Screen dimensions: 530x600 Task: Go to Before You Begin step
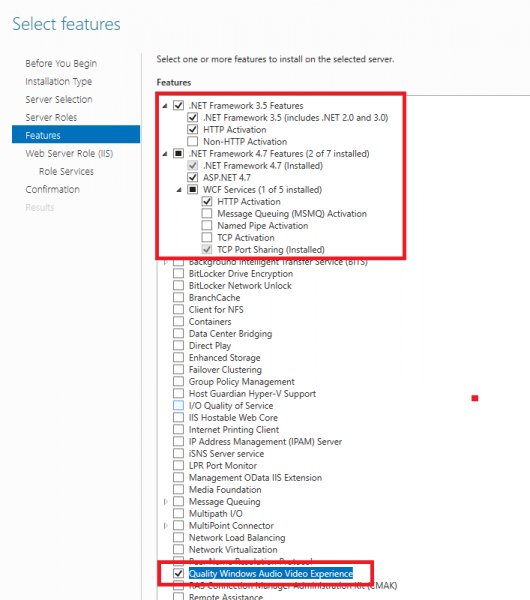click(x=61, y=63)
